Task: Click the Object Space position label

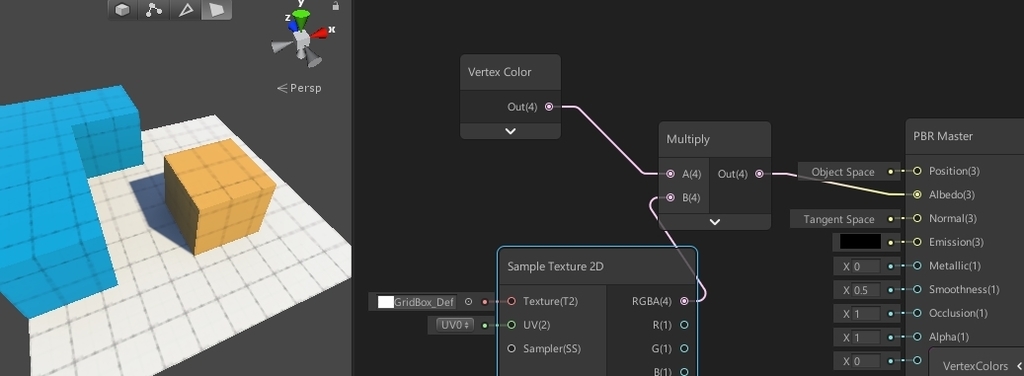Action: [x=842, y=172]
